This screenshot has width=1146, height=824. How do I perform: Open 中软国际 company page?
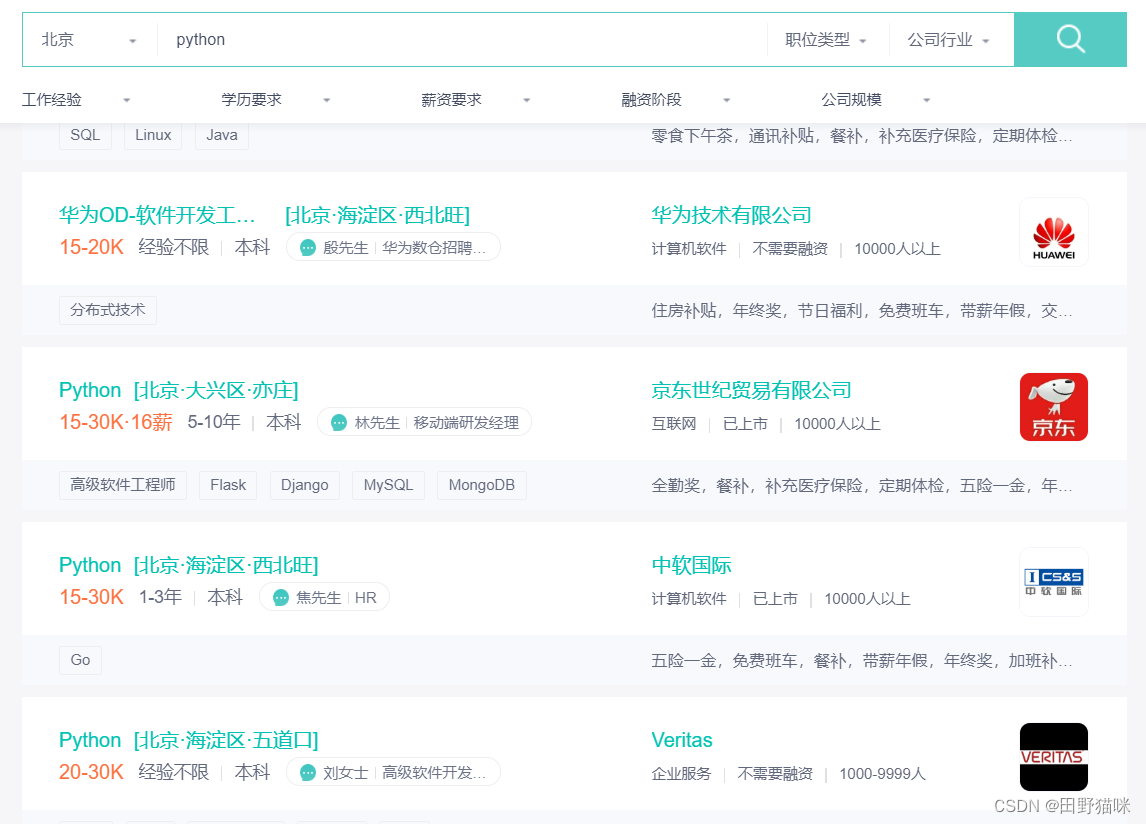[691, 565]
